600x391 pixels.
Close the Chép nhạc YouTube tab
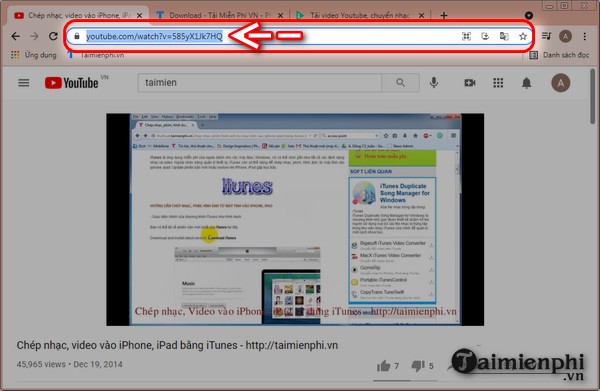(x=139, y=16)
